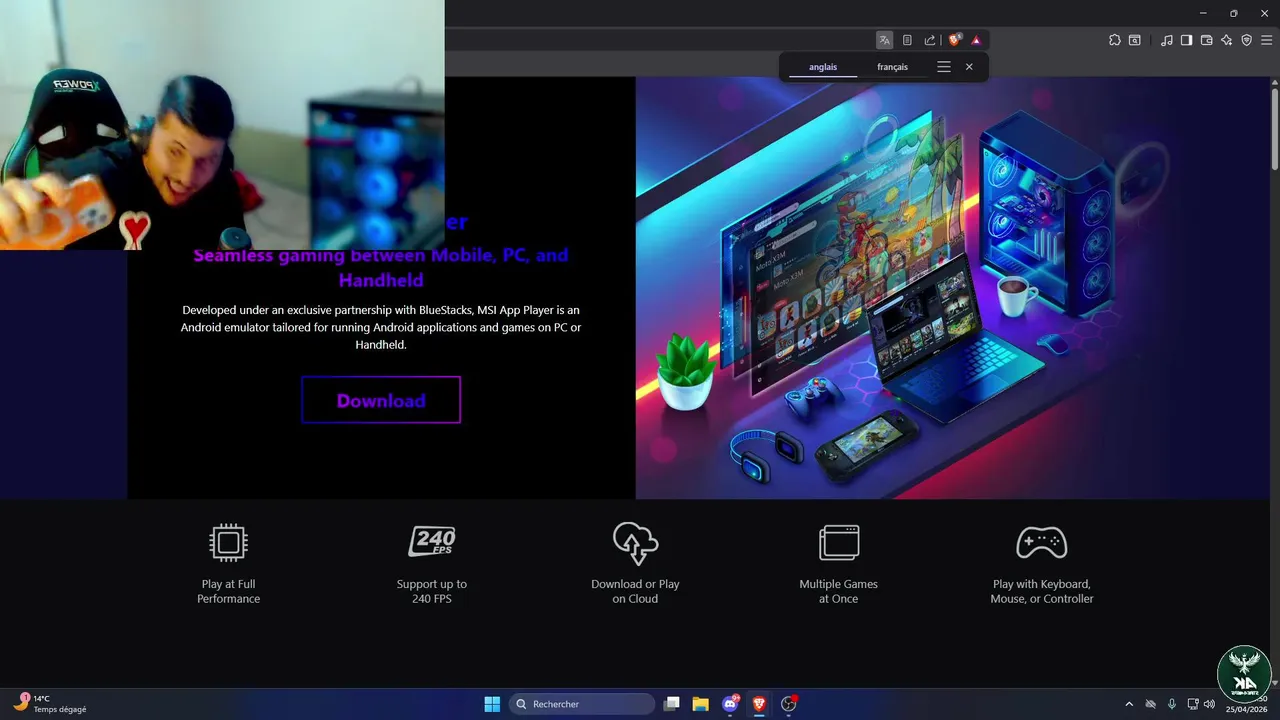
Task: Click the 'Seamless gaming between Mobile' heading
Action: (x=381, y=268)
